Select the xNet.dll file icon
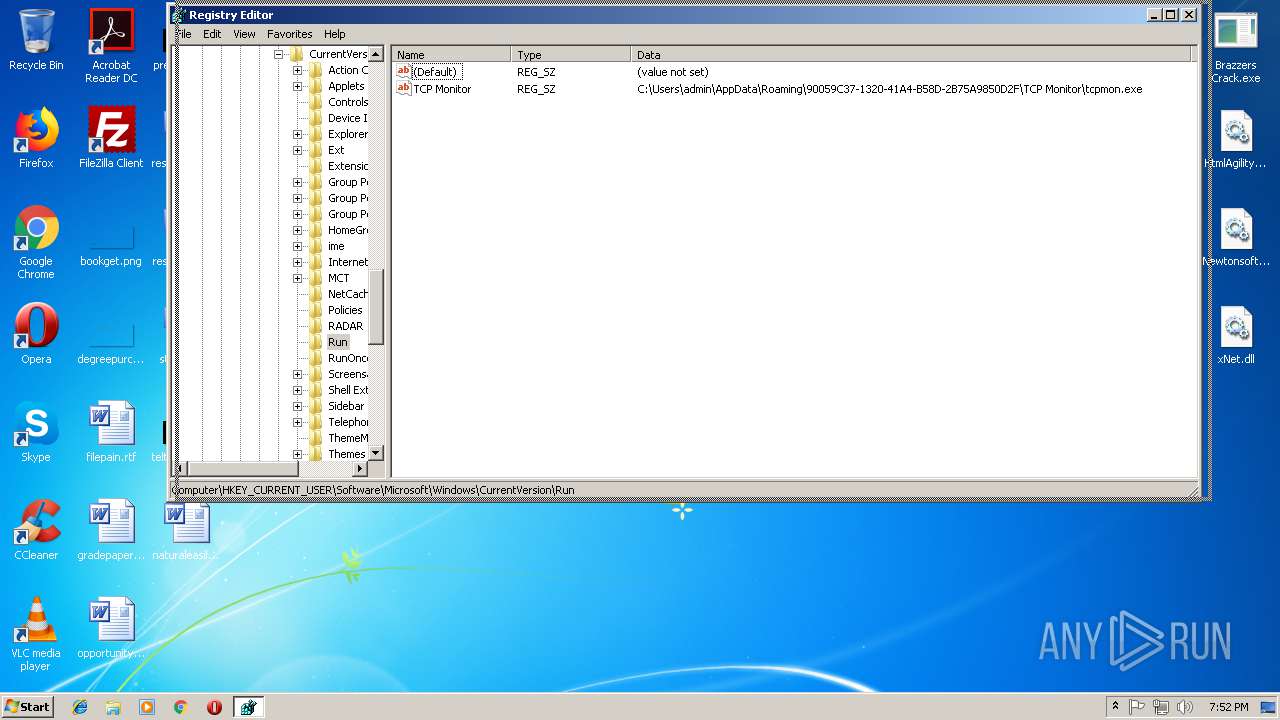Screen dimensions: 1280x720 1236,335
